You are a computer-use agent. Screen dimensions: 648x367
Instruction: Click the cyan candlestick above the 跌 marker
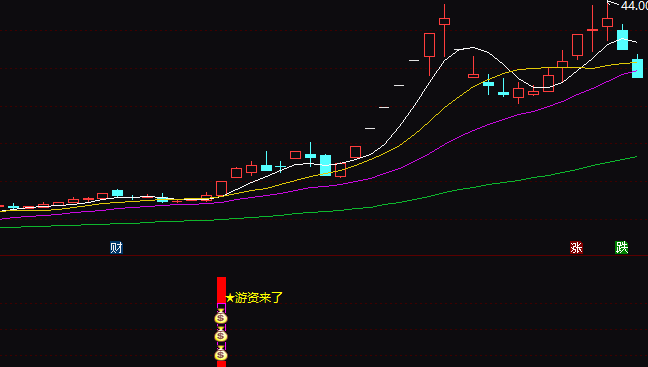(x=622, y=38)
